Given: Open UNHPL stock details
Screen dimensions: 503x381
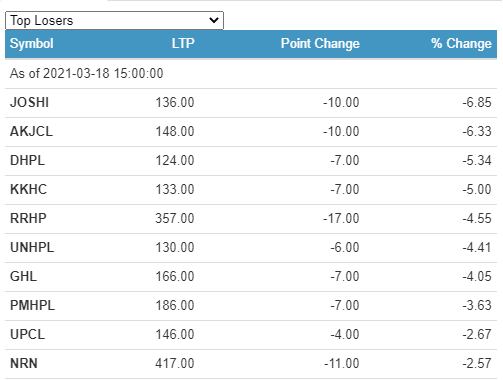Looking at the screenshot, I should 32,247.
